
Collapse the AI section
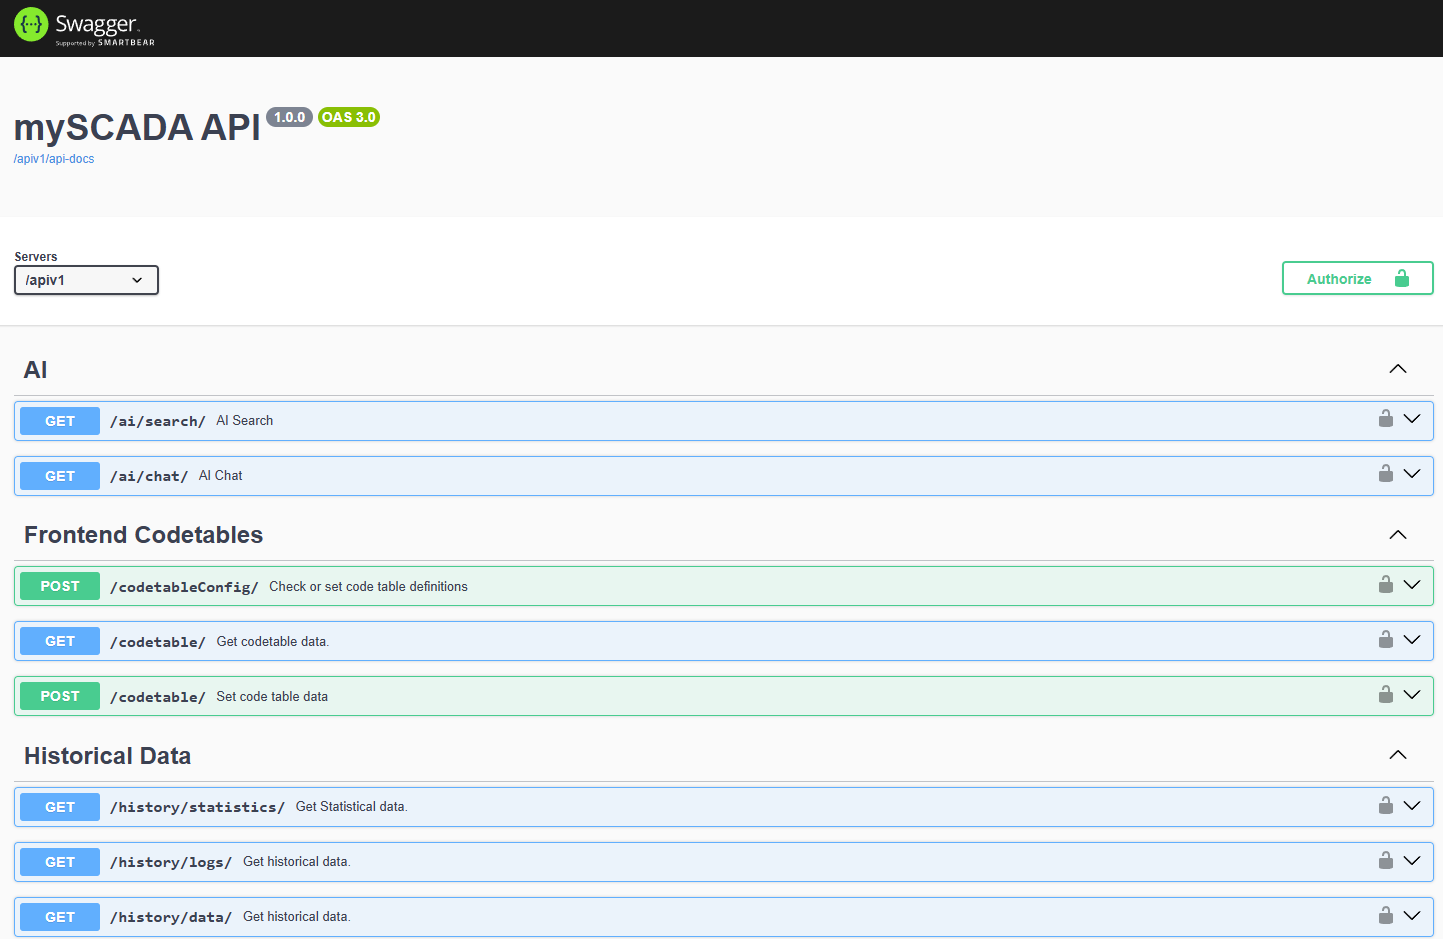[1397, 369]
